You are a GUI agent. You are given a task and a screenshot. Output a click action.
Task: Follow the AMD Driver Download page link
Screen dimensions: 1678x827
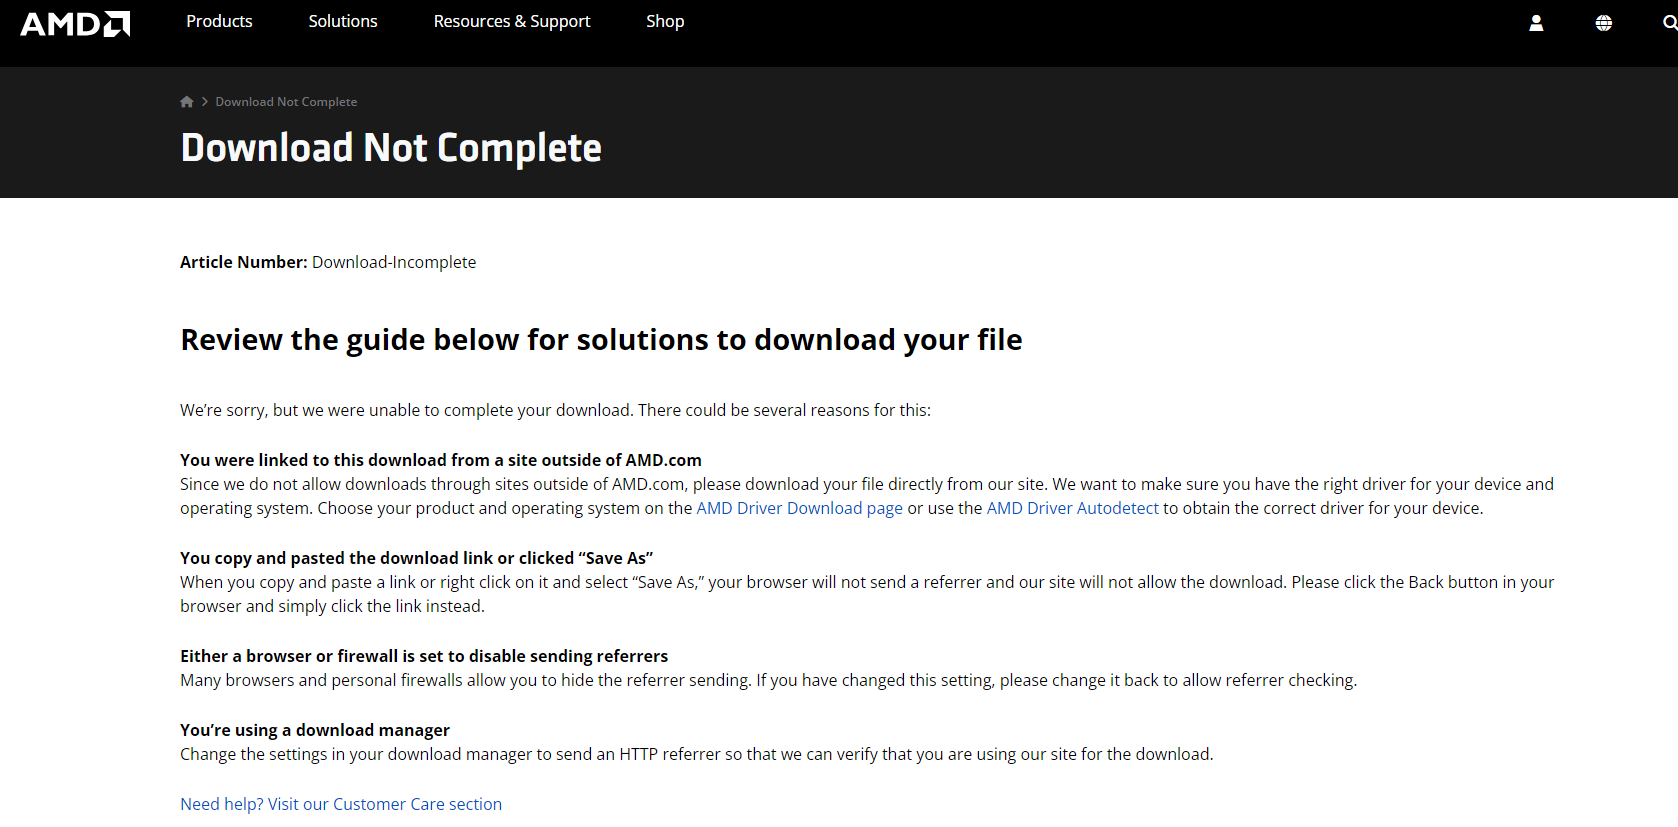tap(799, 508)
